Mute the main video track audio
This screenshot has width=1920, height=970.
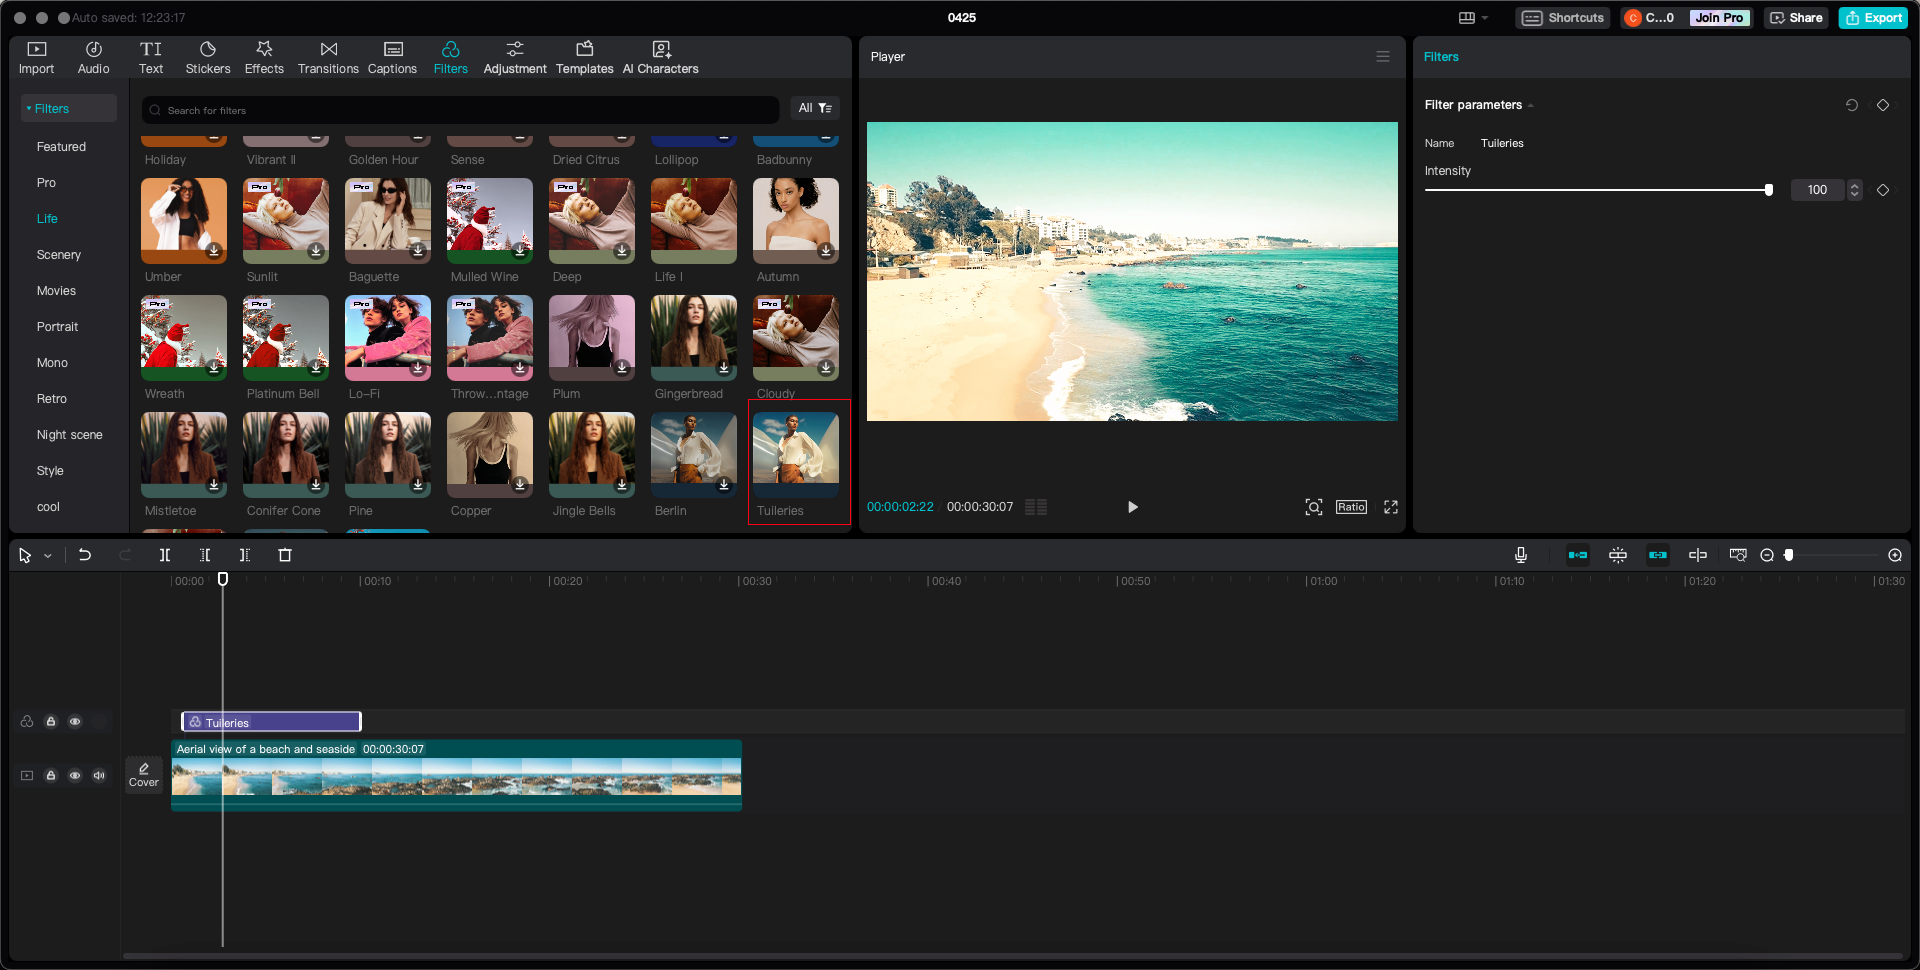(x=99, y=775)
